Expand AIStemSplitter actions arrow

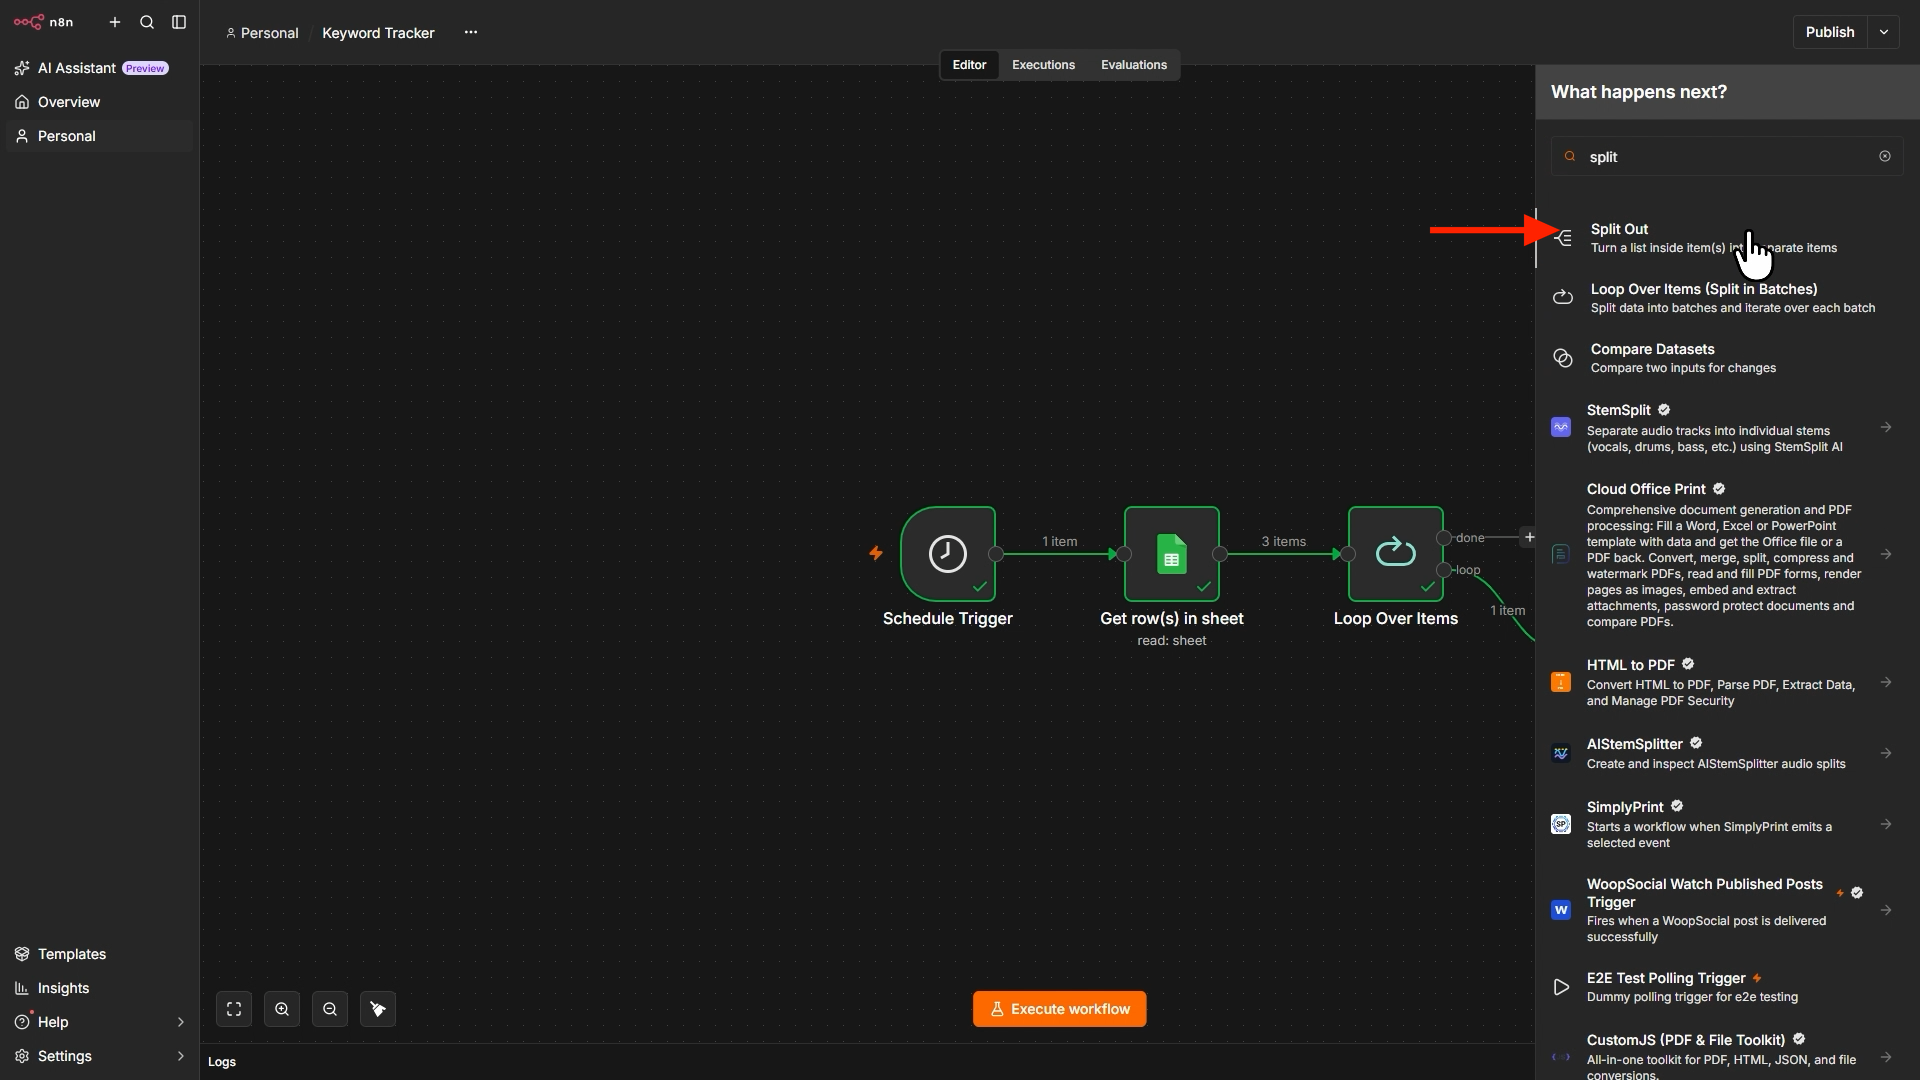[1886, 754]
